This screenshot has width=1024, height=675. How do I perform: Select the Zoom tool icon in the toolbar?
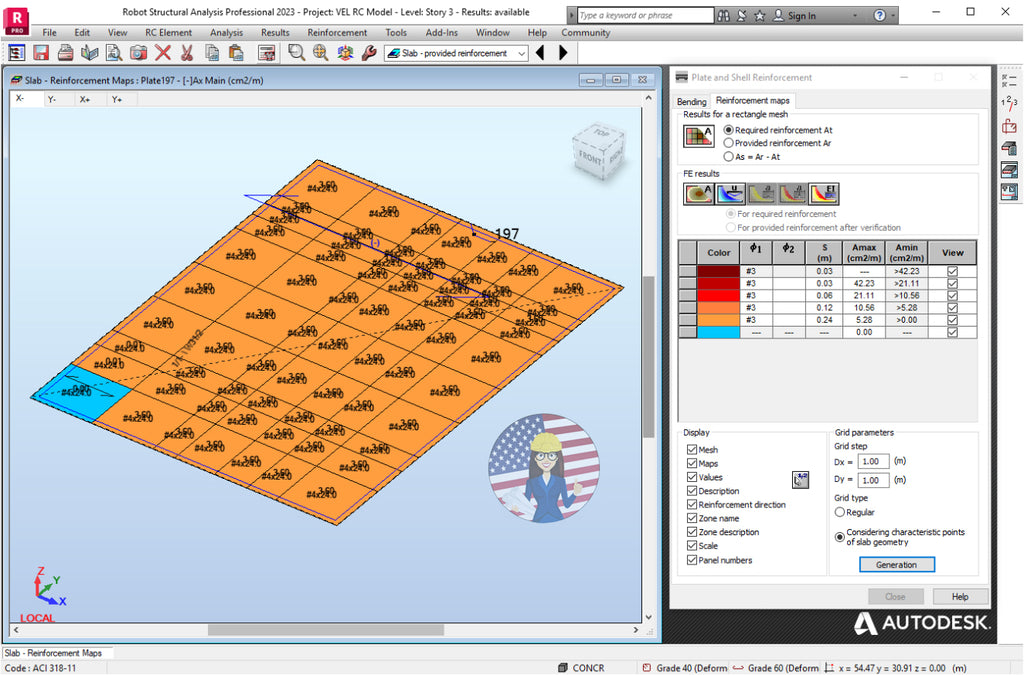coord(296,52)
